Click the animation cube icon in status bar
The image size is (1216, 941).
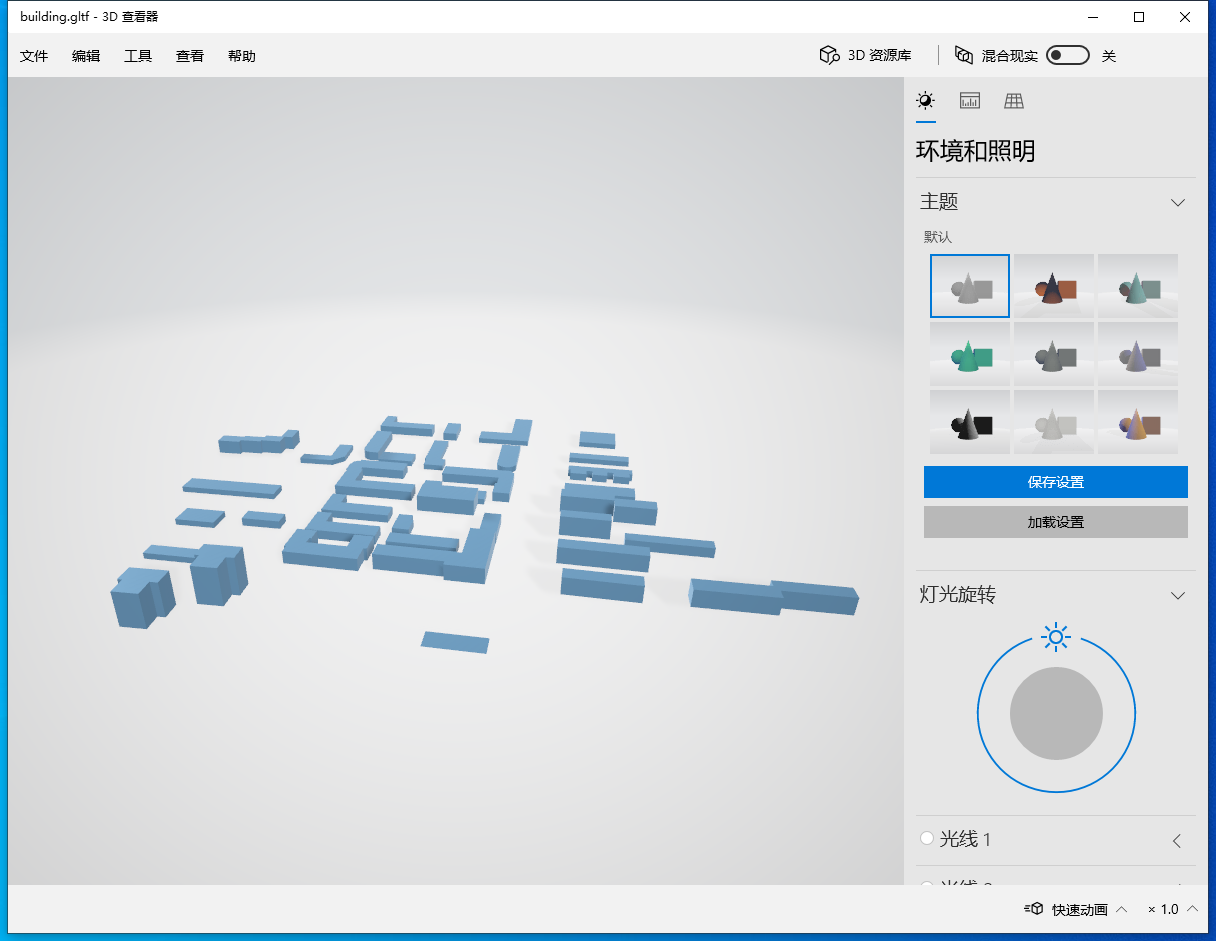point(1034,909)
